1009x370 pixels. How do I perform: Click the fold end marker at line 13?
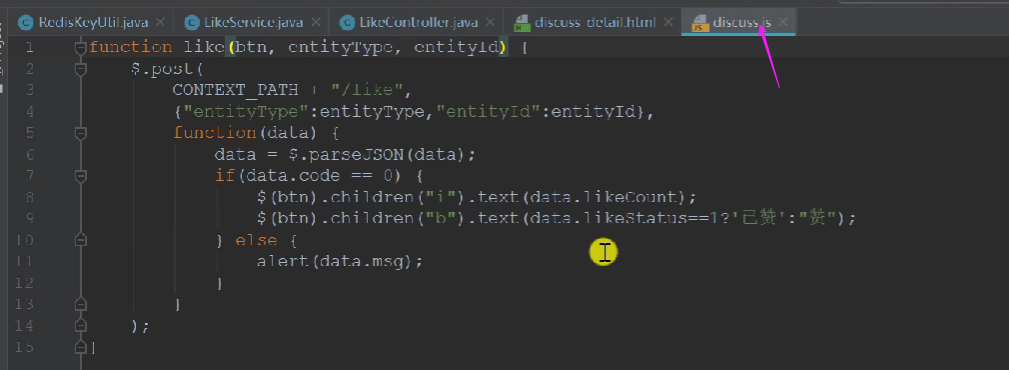pyautogui.click(x=80, y=304)
